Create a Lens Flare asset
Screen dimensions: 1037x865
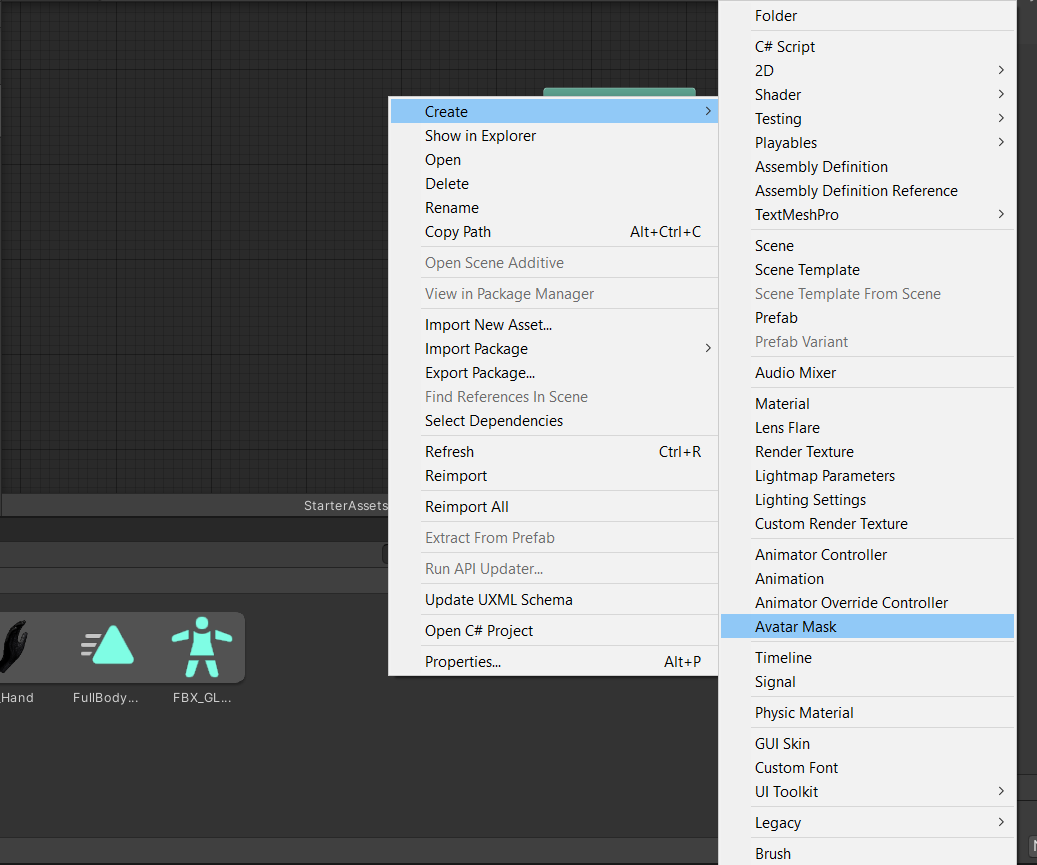tap(867, 427)
